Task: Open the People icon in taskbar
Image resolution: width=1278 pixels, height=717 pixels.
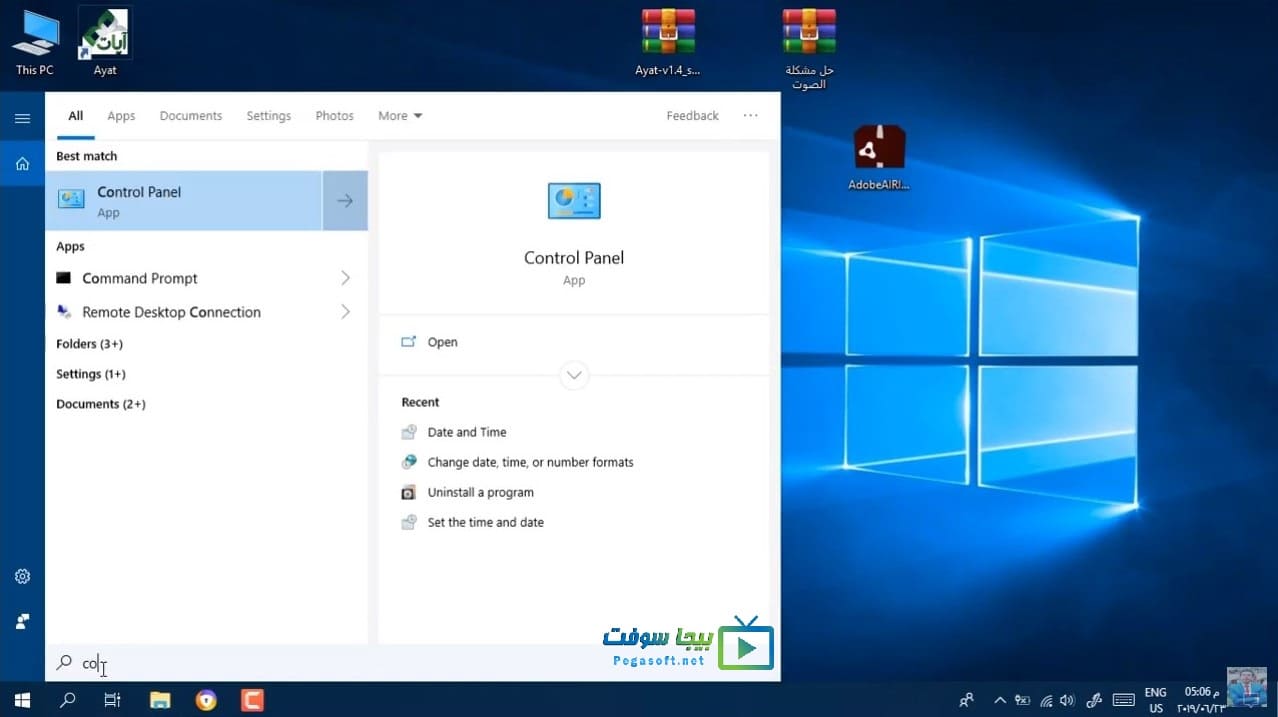Action: pos(966,700)
